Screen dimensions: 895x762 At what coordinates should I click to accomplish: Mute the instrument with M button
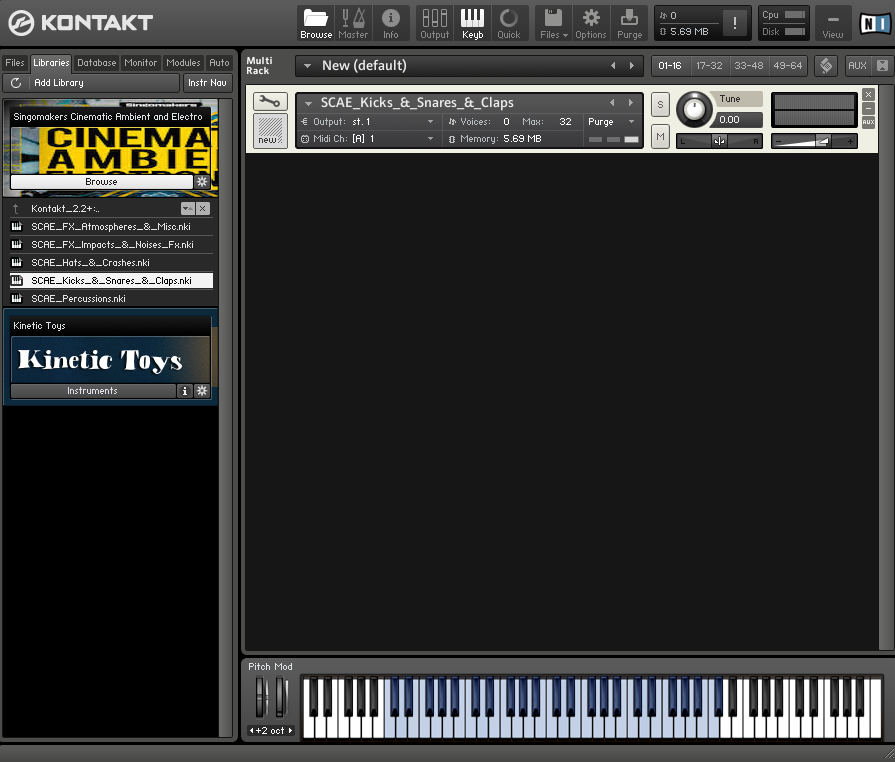point(660,137)
